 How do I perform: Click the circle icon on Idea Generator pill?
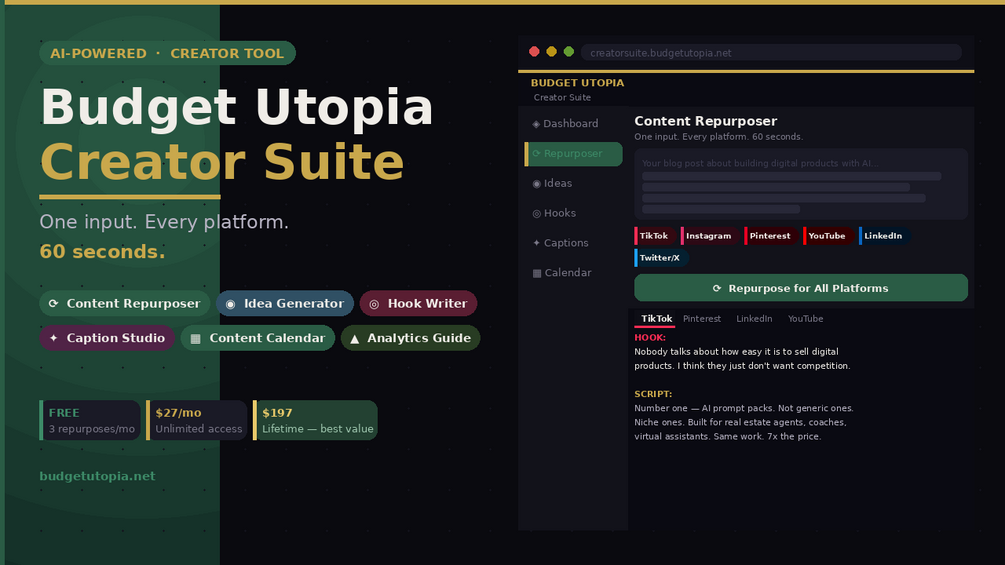(231, 304)
